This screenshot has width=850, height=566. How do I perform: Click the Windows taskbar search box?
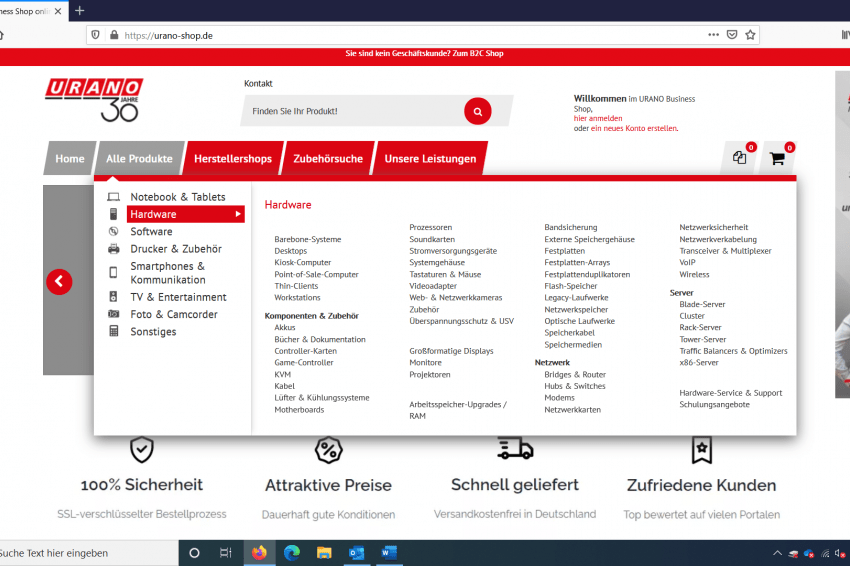click(87, 553)
